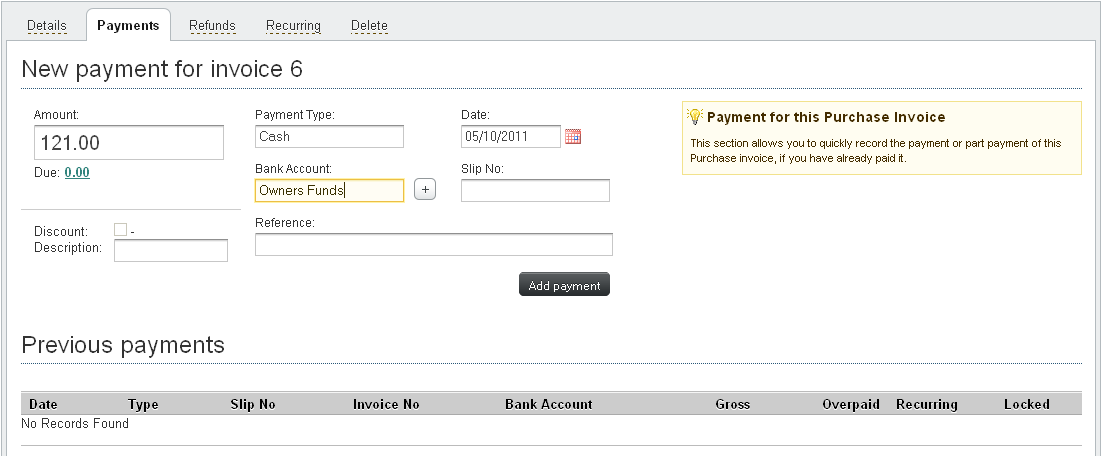The height and width of the screenshot is (456, 1108).
Task: Click the plus button beside Bank Account
Action: (x=425, y=190)
